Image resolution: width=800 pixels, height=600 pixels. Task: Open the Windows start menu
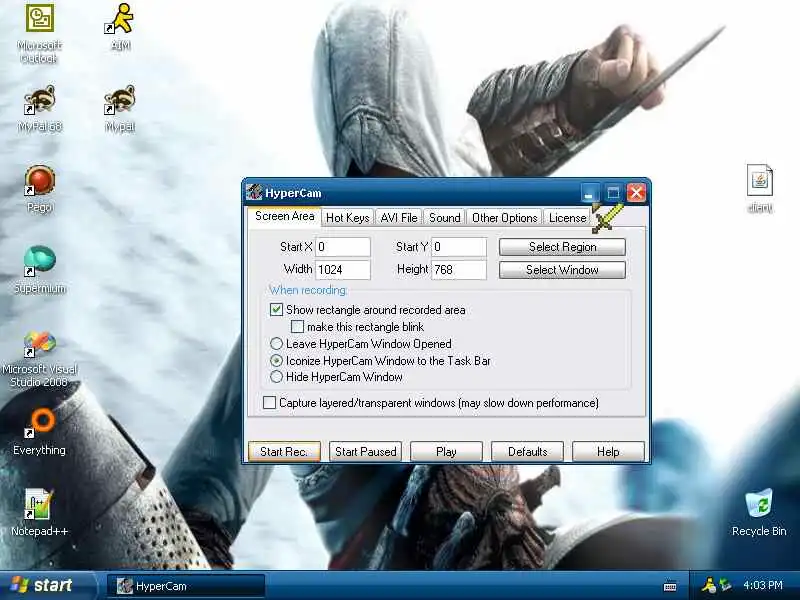47,585
